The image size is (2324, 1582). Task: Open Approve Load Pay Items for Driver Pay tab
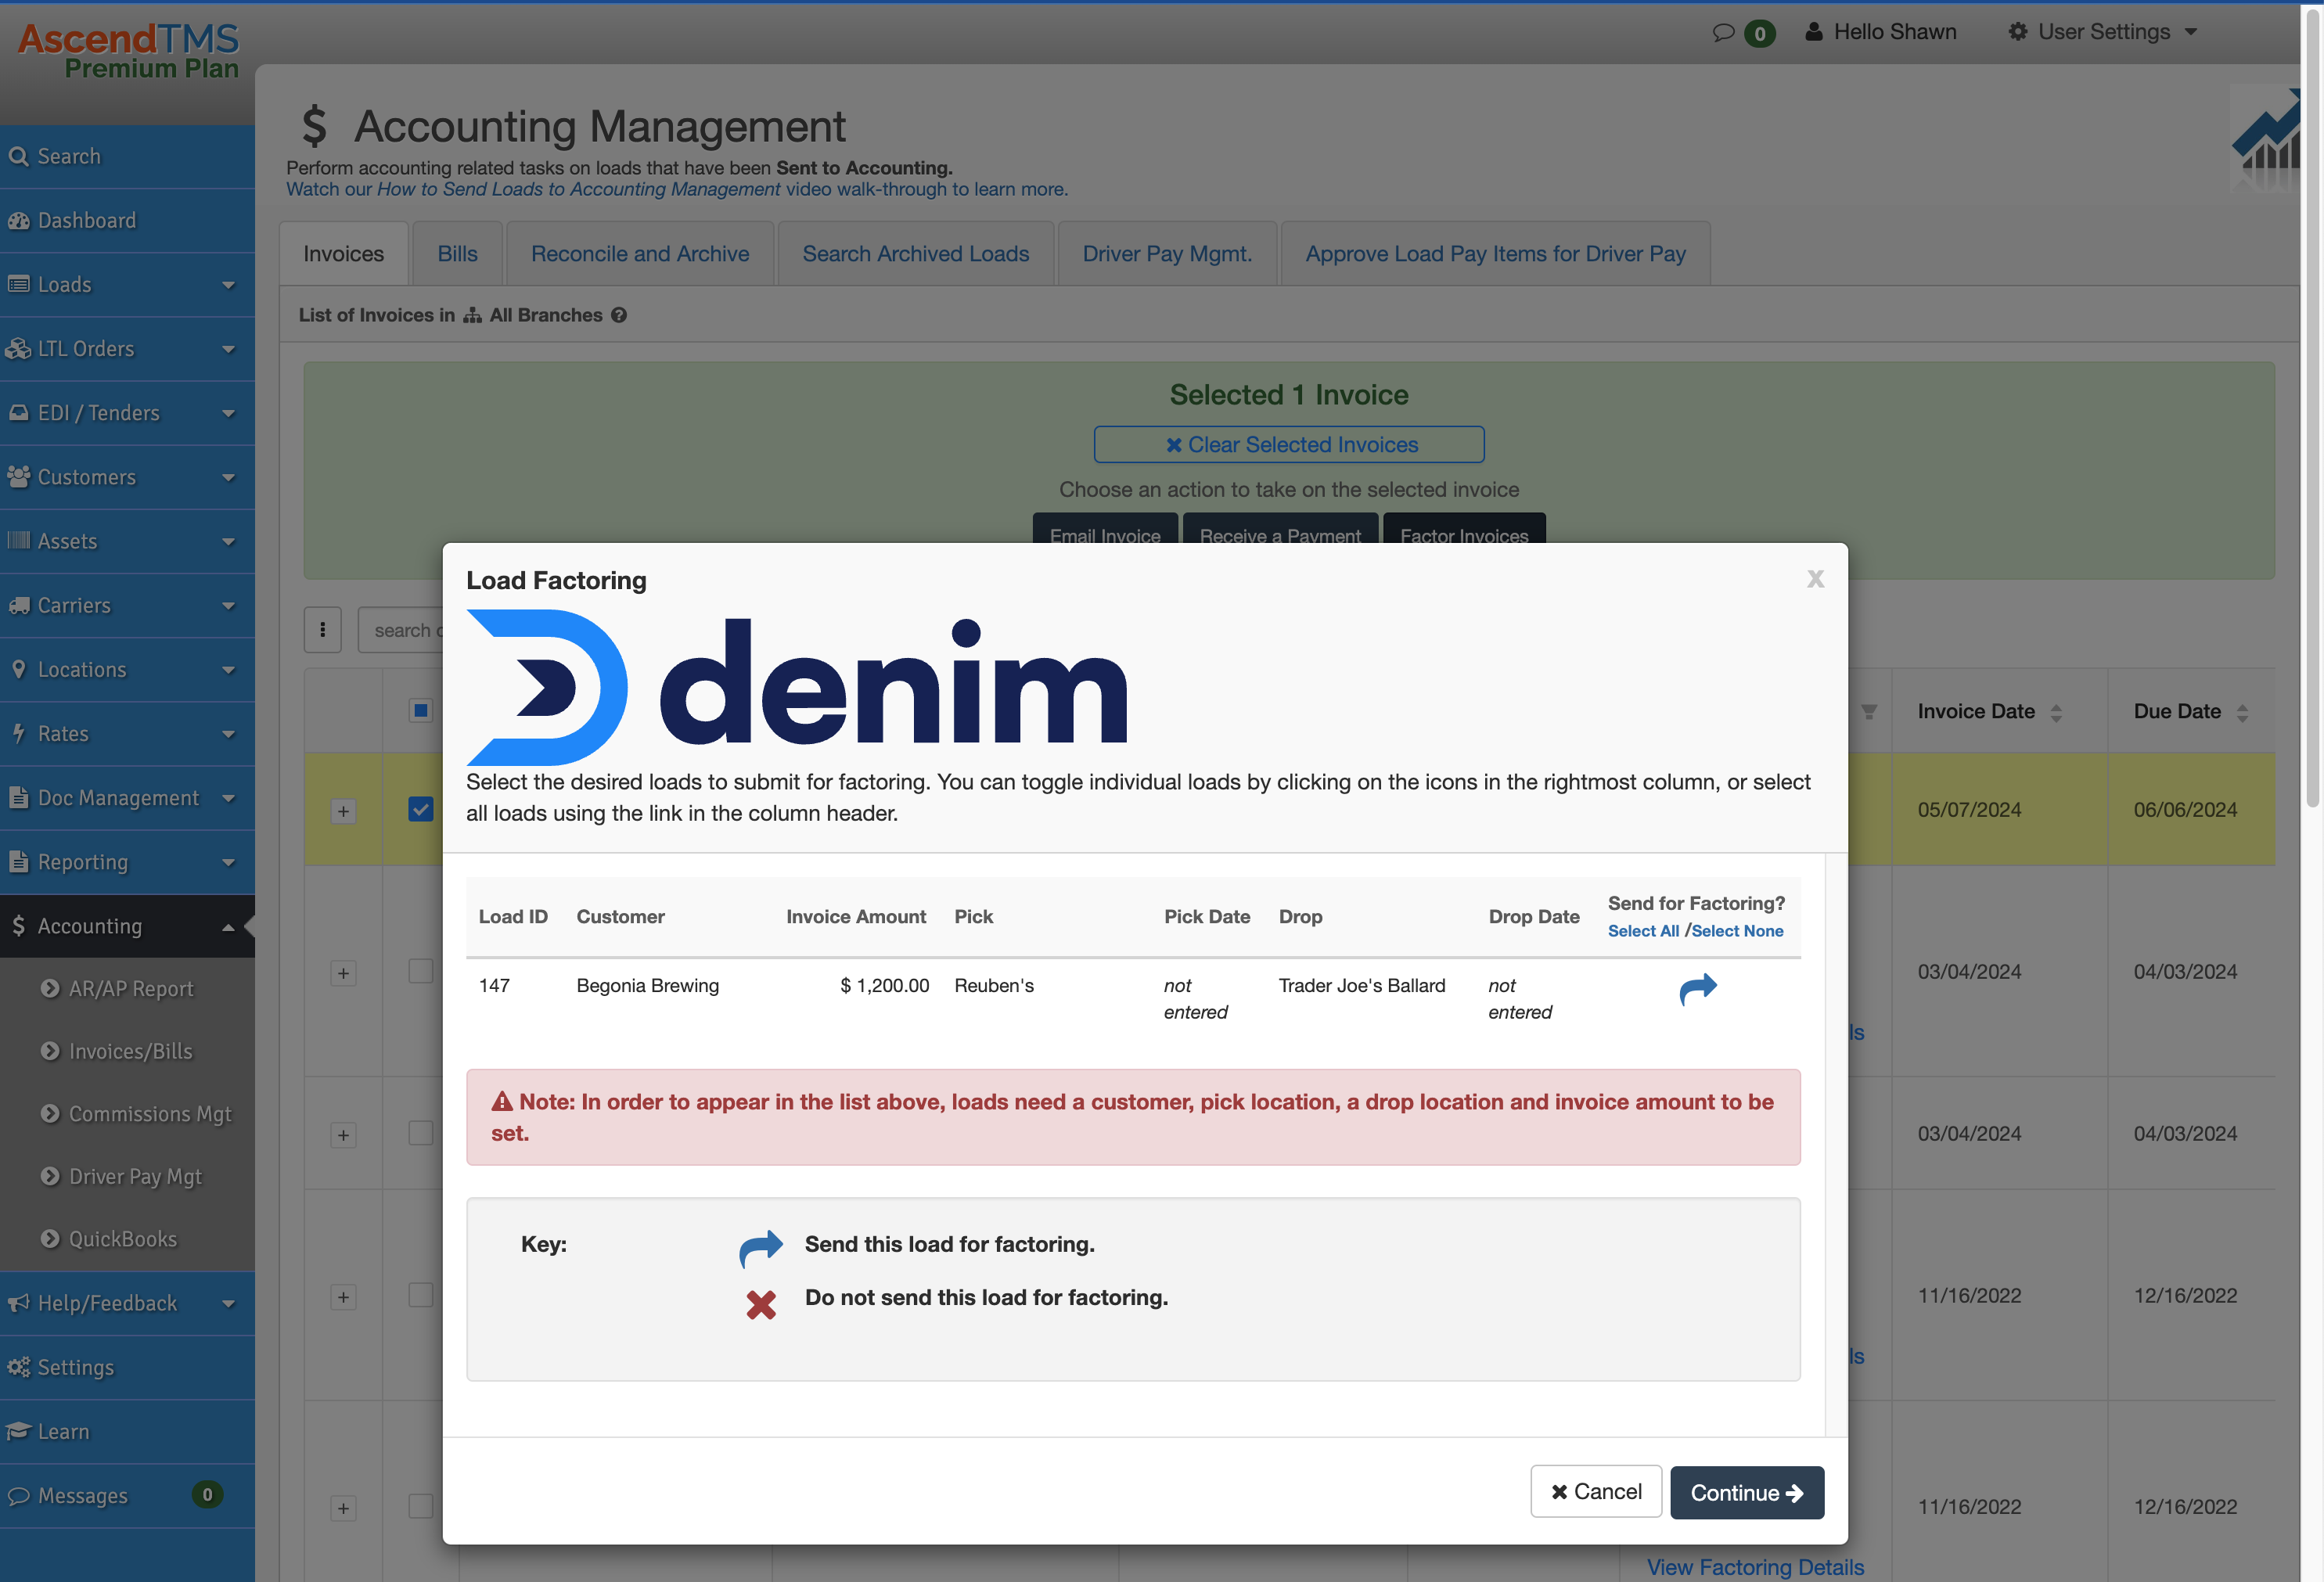pos(1495,254)
